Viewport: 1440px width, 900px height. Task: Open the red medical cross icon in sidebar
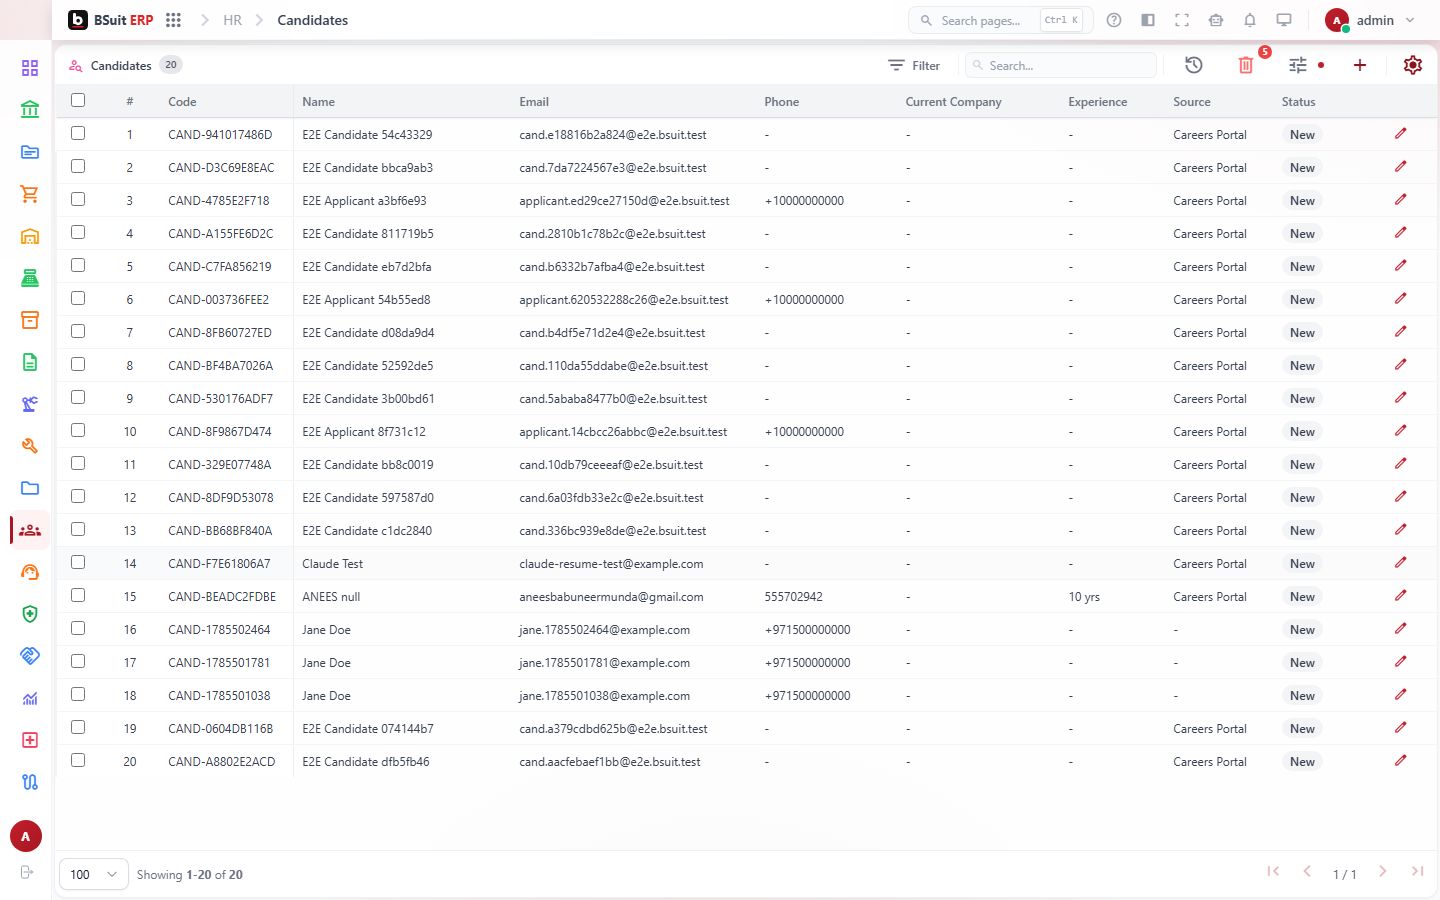pyautogui.click(x=30, y=740)
